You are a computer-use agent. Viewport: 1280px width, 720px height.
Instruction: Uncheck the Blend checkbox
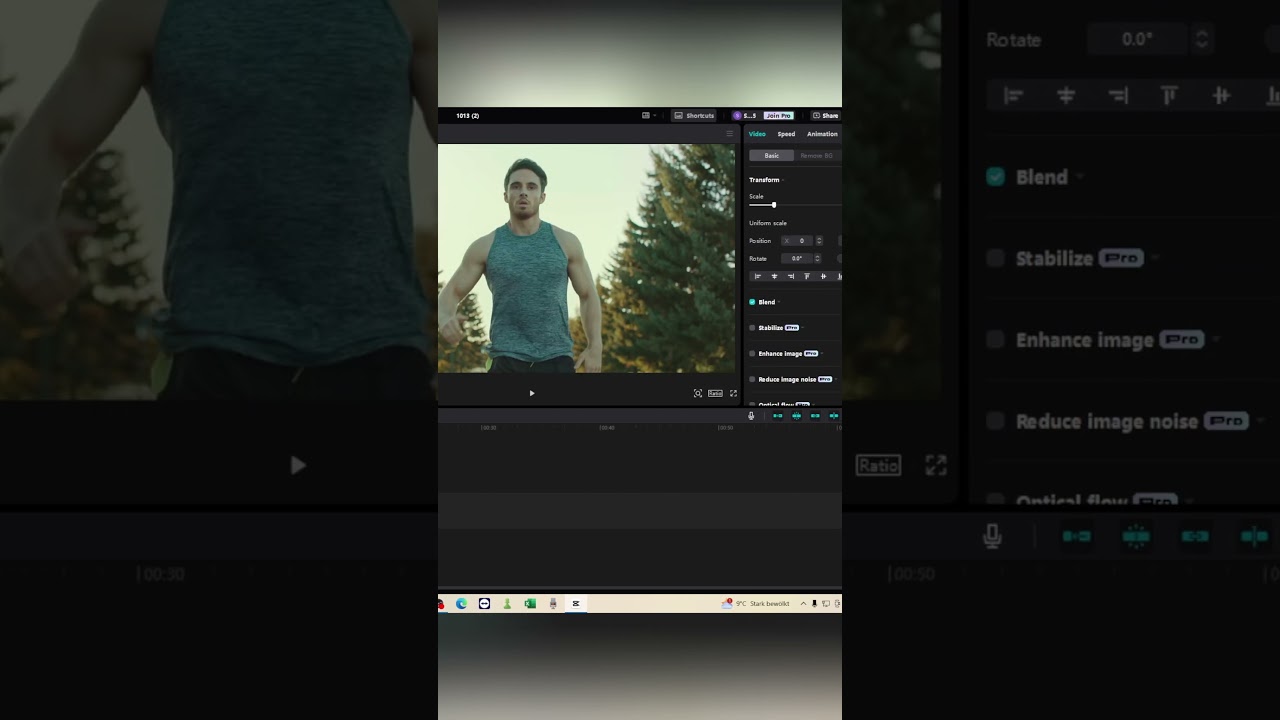click(x=752, y=302)
